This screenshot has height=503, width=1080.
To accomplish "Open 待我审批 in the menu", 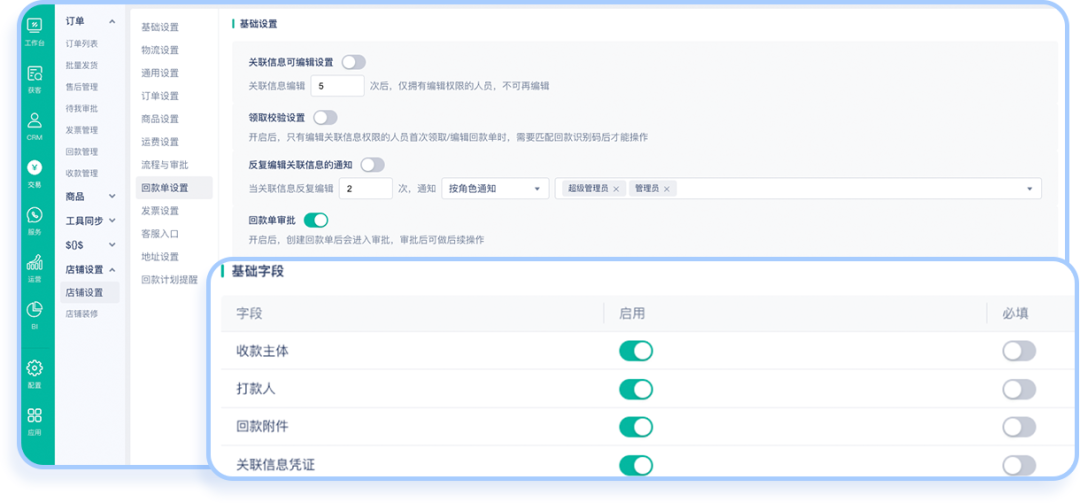I will tap(81, 108).
